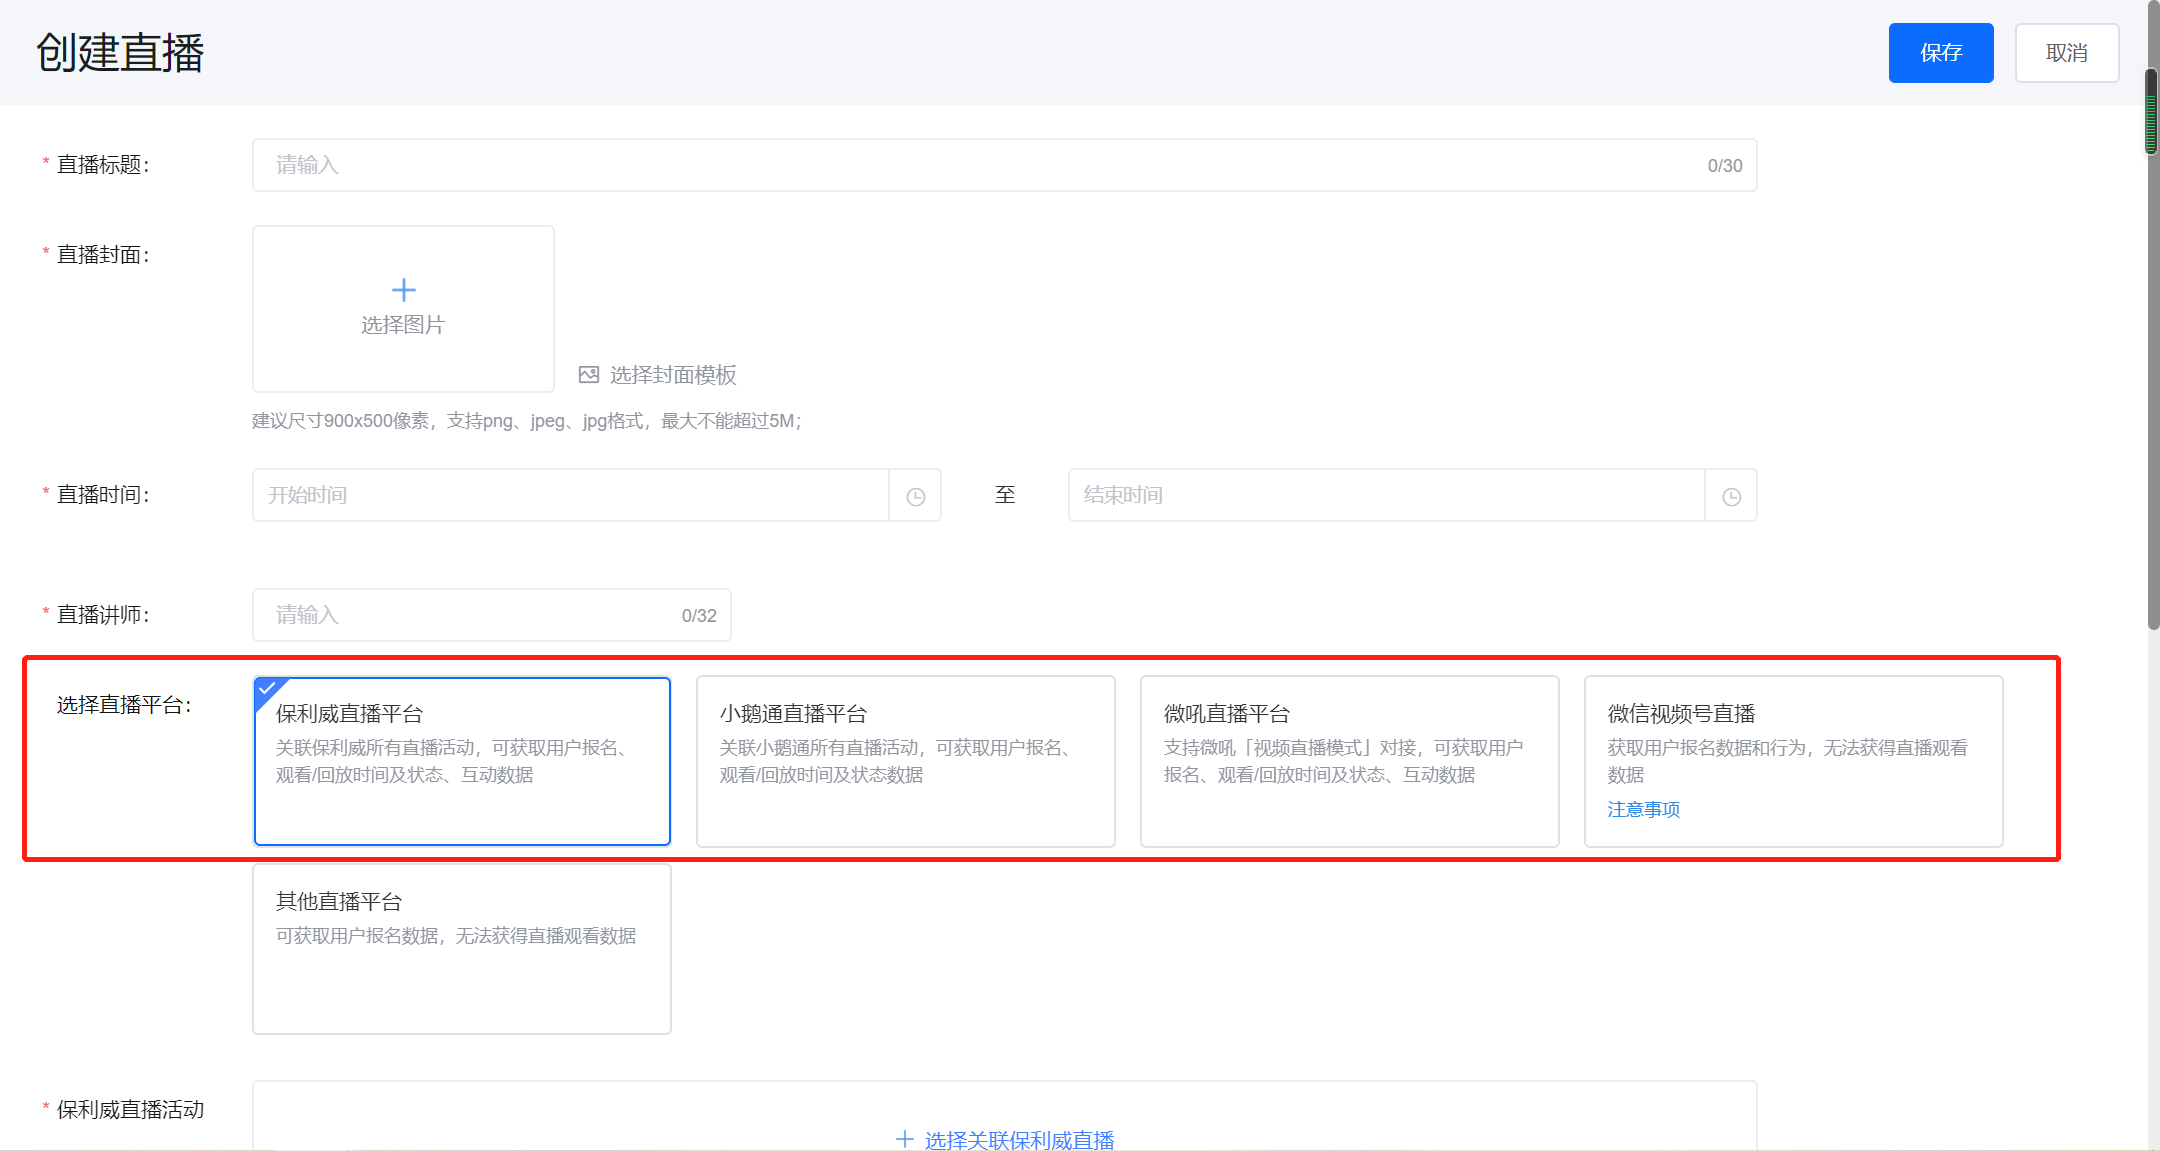
Task: Select the 微吼直播平台 card
Action: point(1349,761)
